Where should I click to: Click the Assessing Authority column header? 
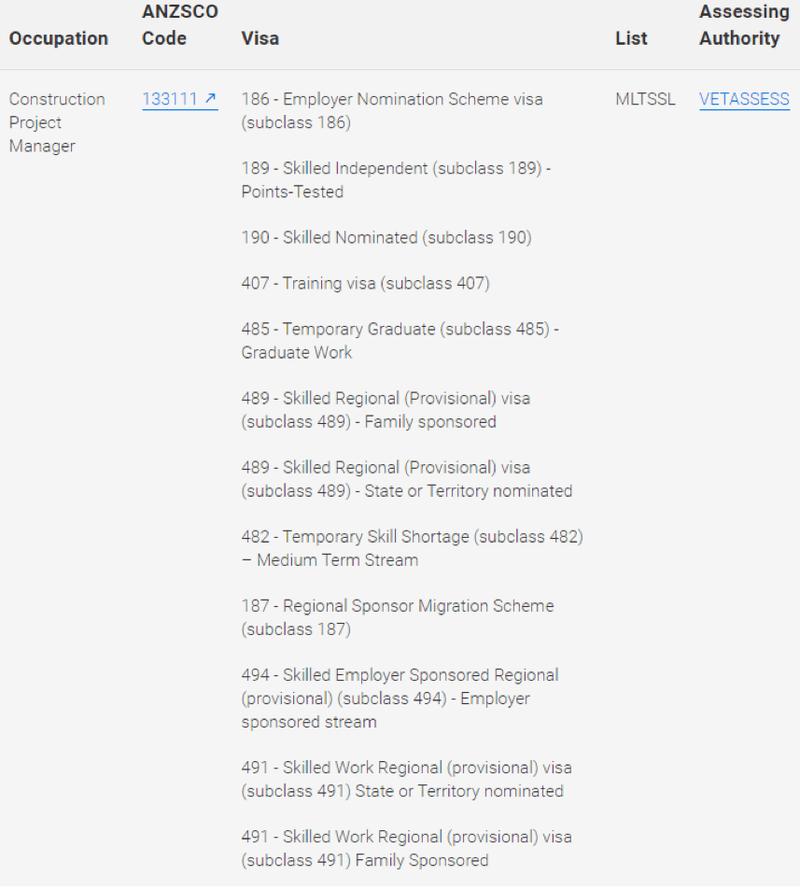744,25
